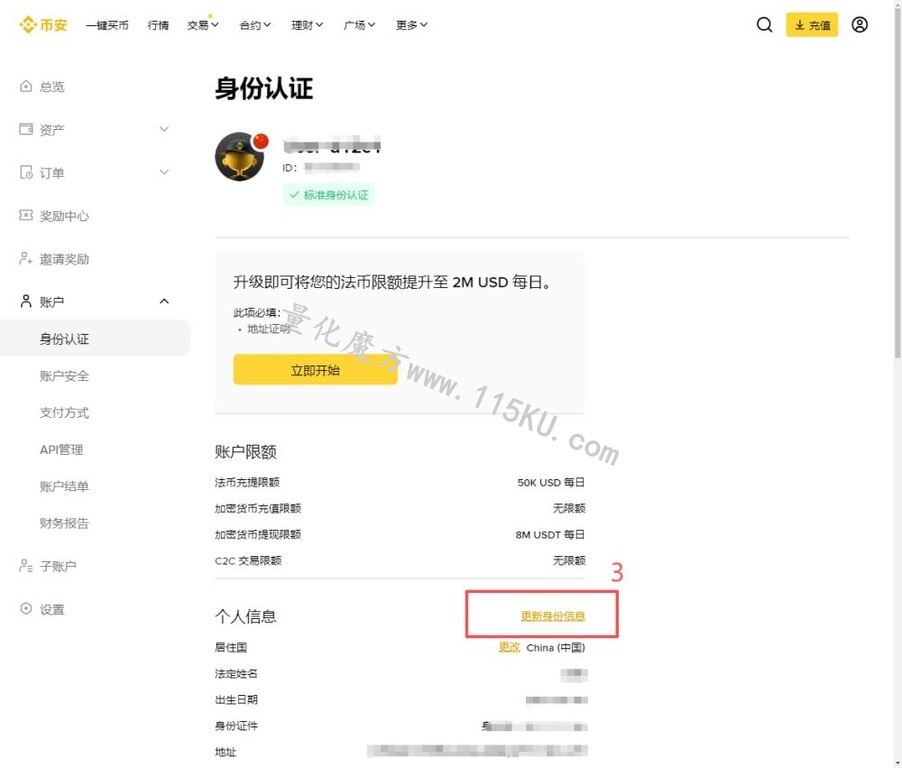This screenshot has width=902, height=768.
Task: Click the 立即开始 button
Action: pos(315,370)
